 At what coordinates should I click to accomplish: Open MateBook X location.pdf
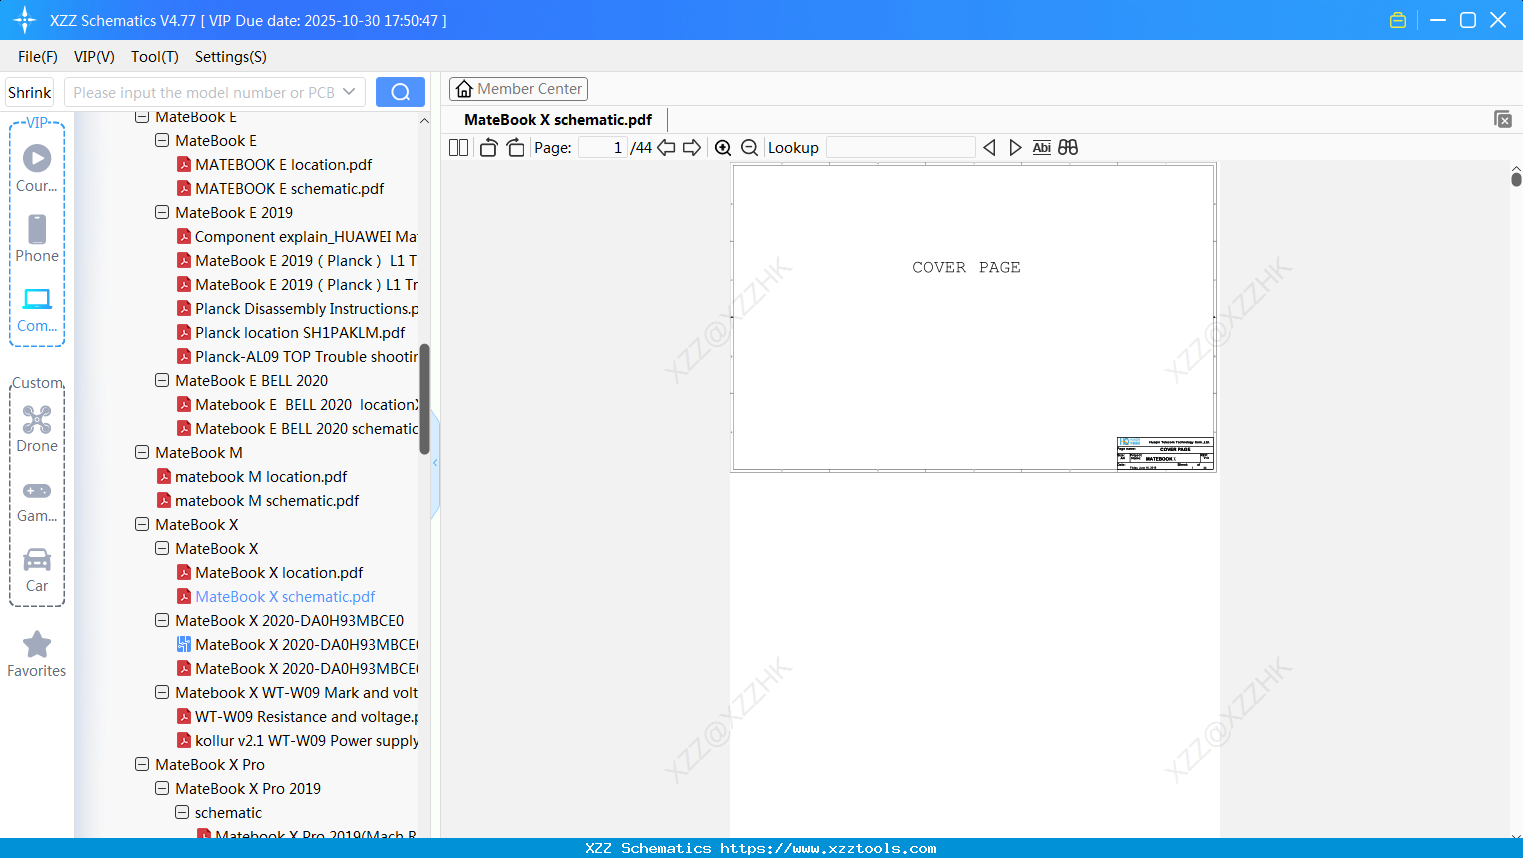(279, 572)
